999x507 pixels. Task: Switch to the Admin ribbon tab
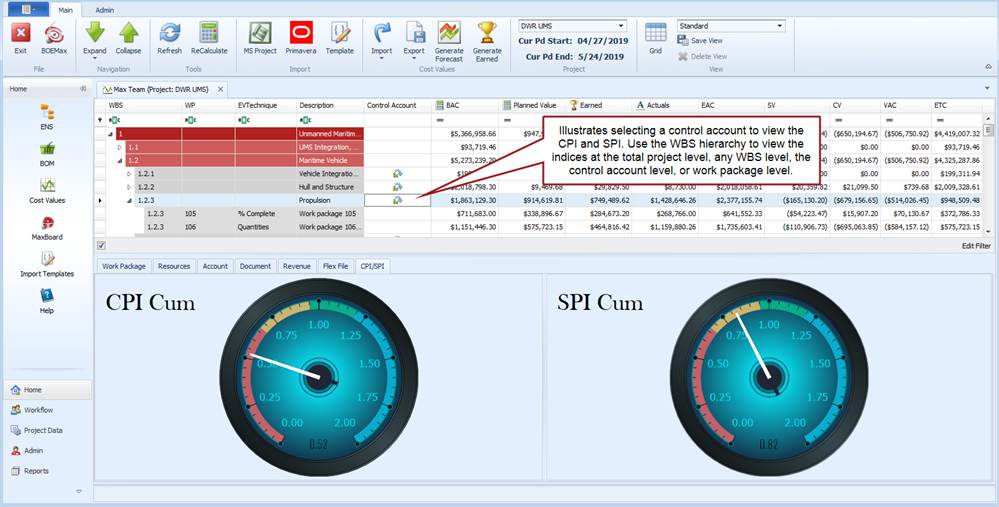104,10
